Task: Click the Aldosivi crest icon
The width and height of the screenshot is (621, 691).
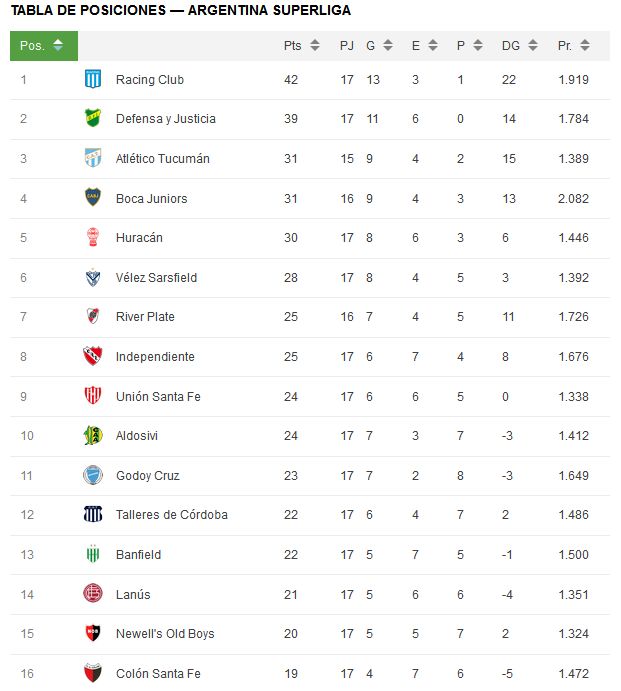Action: [x=93, y=435]
